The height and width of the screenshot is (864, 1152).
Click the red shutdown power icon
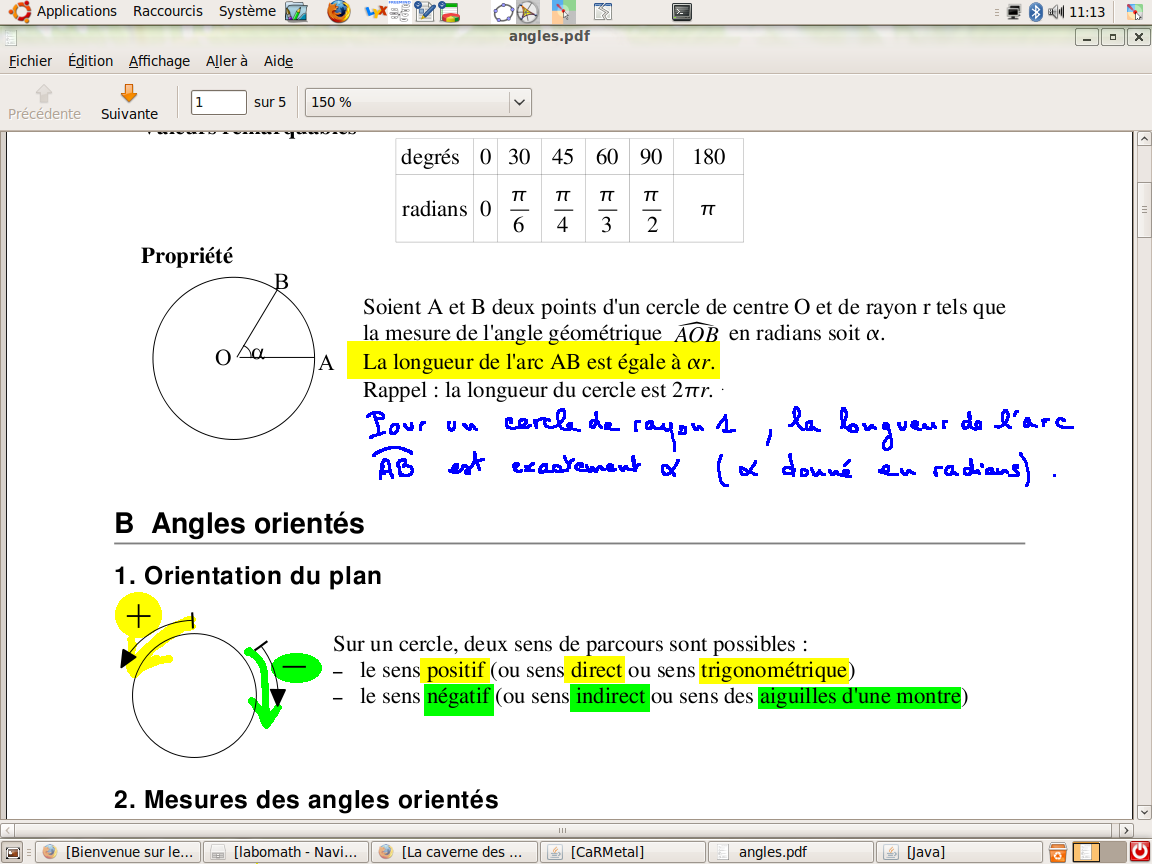1139,852
